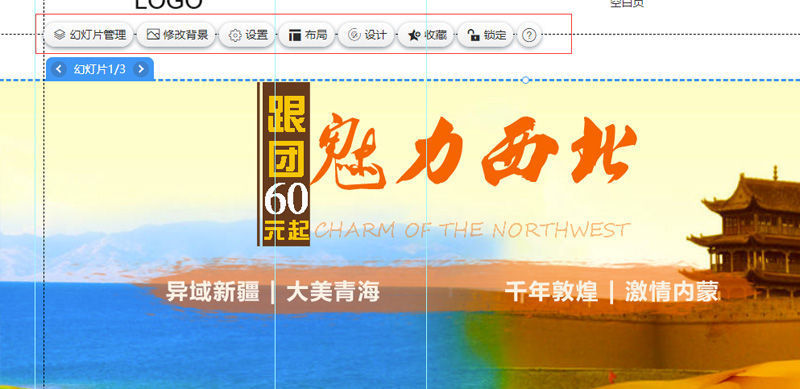Open the question mark help icon
The width and height of the screenshot is (800, 389).
(530, 35)
